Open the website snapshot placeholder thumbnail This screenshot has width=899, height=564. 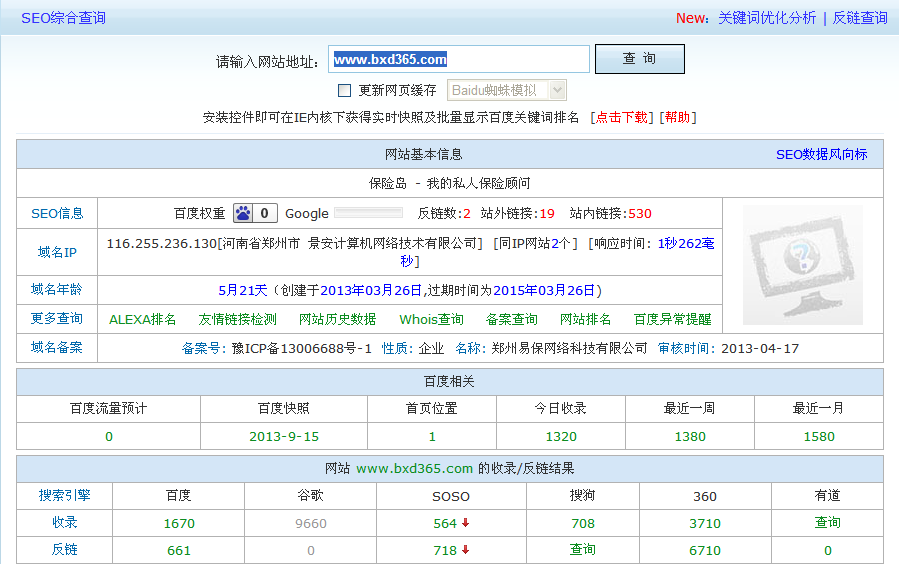point(802,265)
